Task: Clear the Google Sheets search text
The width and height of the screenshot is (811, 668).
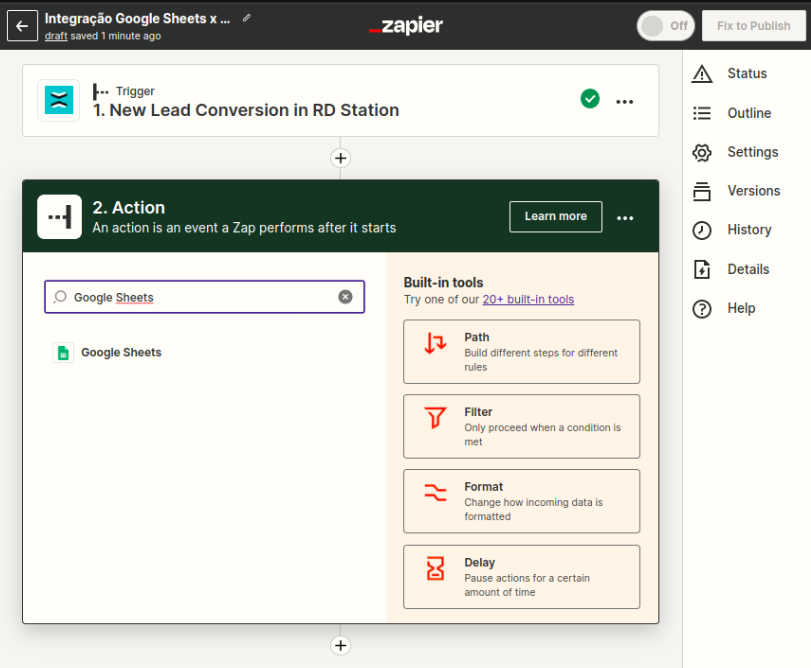Action: click(x=346, y=297)
